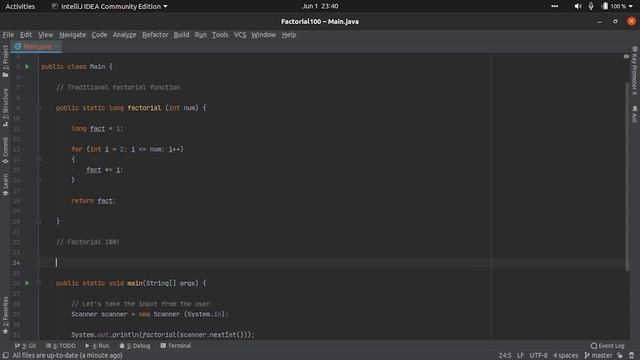Select the Main.java editor tab

36,46
